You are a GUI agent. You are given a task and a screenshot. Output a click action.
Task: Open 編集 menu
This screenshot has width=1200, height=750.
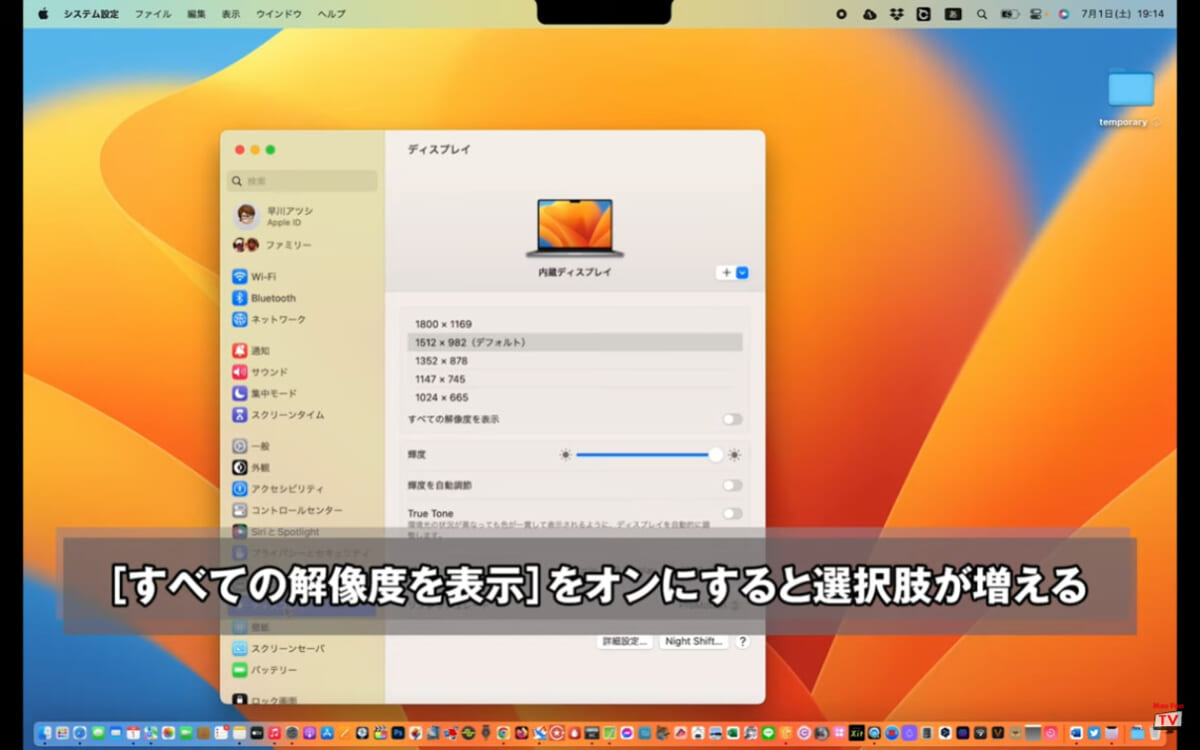196,14
